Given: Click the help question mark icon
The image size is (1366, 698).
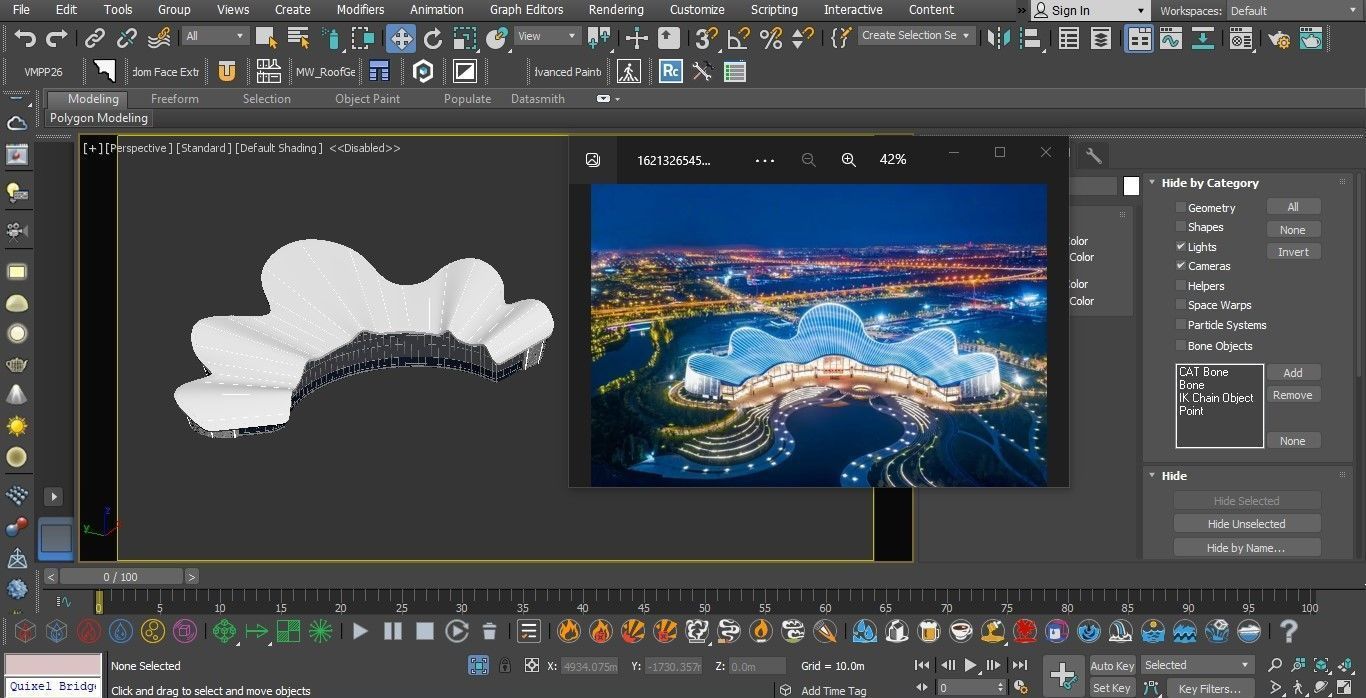Looking at the screenshot, I should pyautogui.click(x=1289, y=631).
